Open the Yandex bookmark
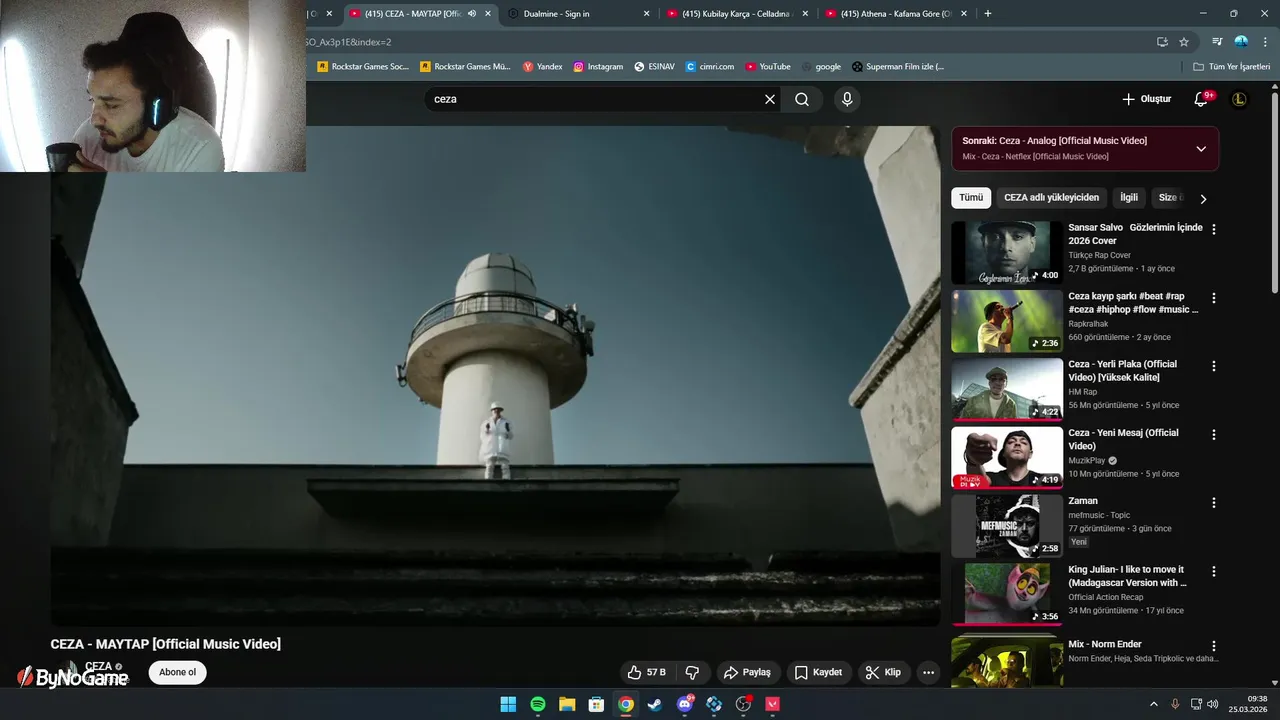Viewport: 1280px width, 720px height. point(543,67)
